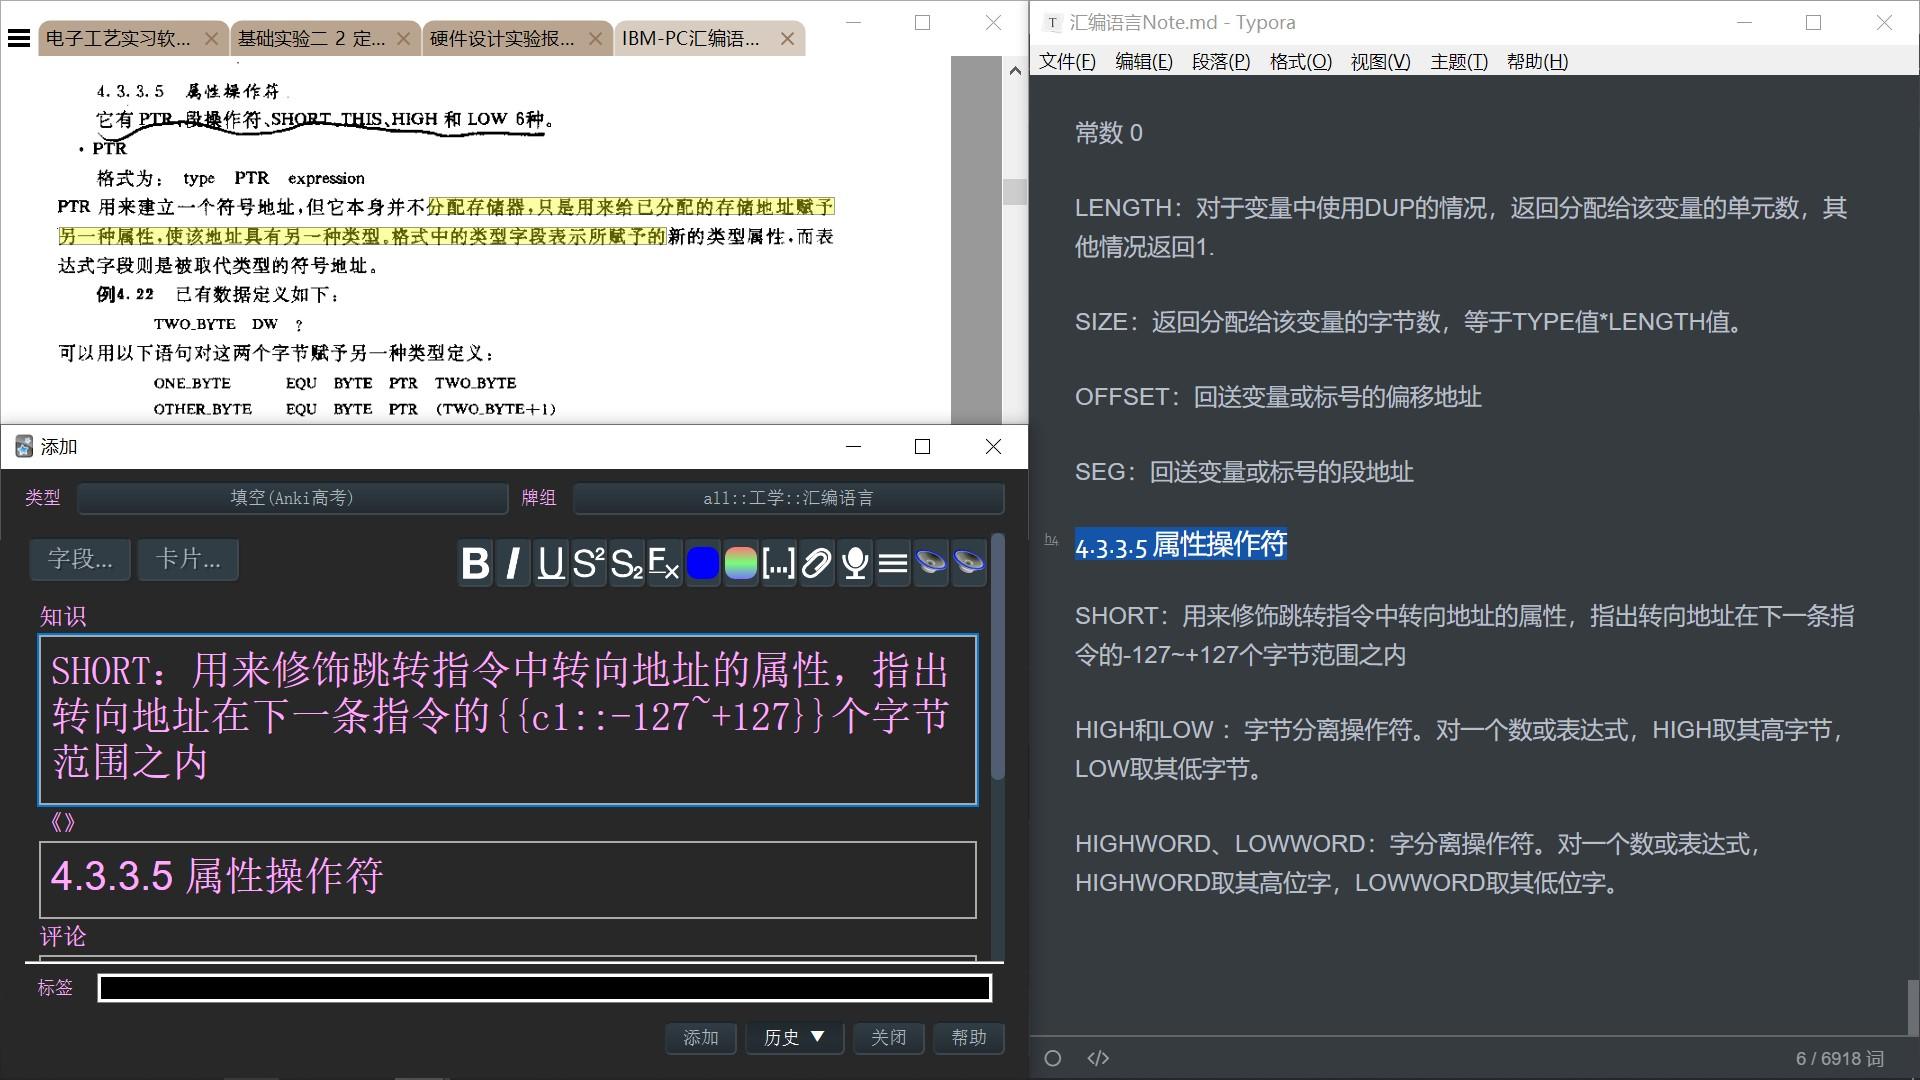This screenshot has width=1920, height=1080.
Task: Open note type selector 填空(Anki高考)
Action: [292, 498]
